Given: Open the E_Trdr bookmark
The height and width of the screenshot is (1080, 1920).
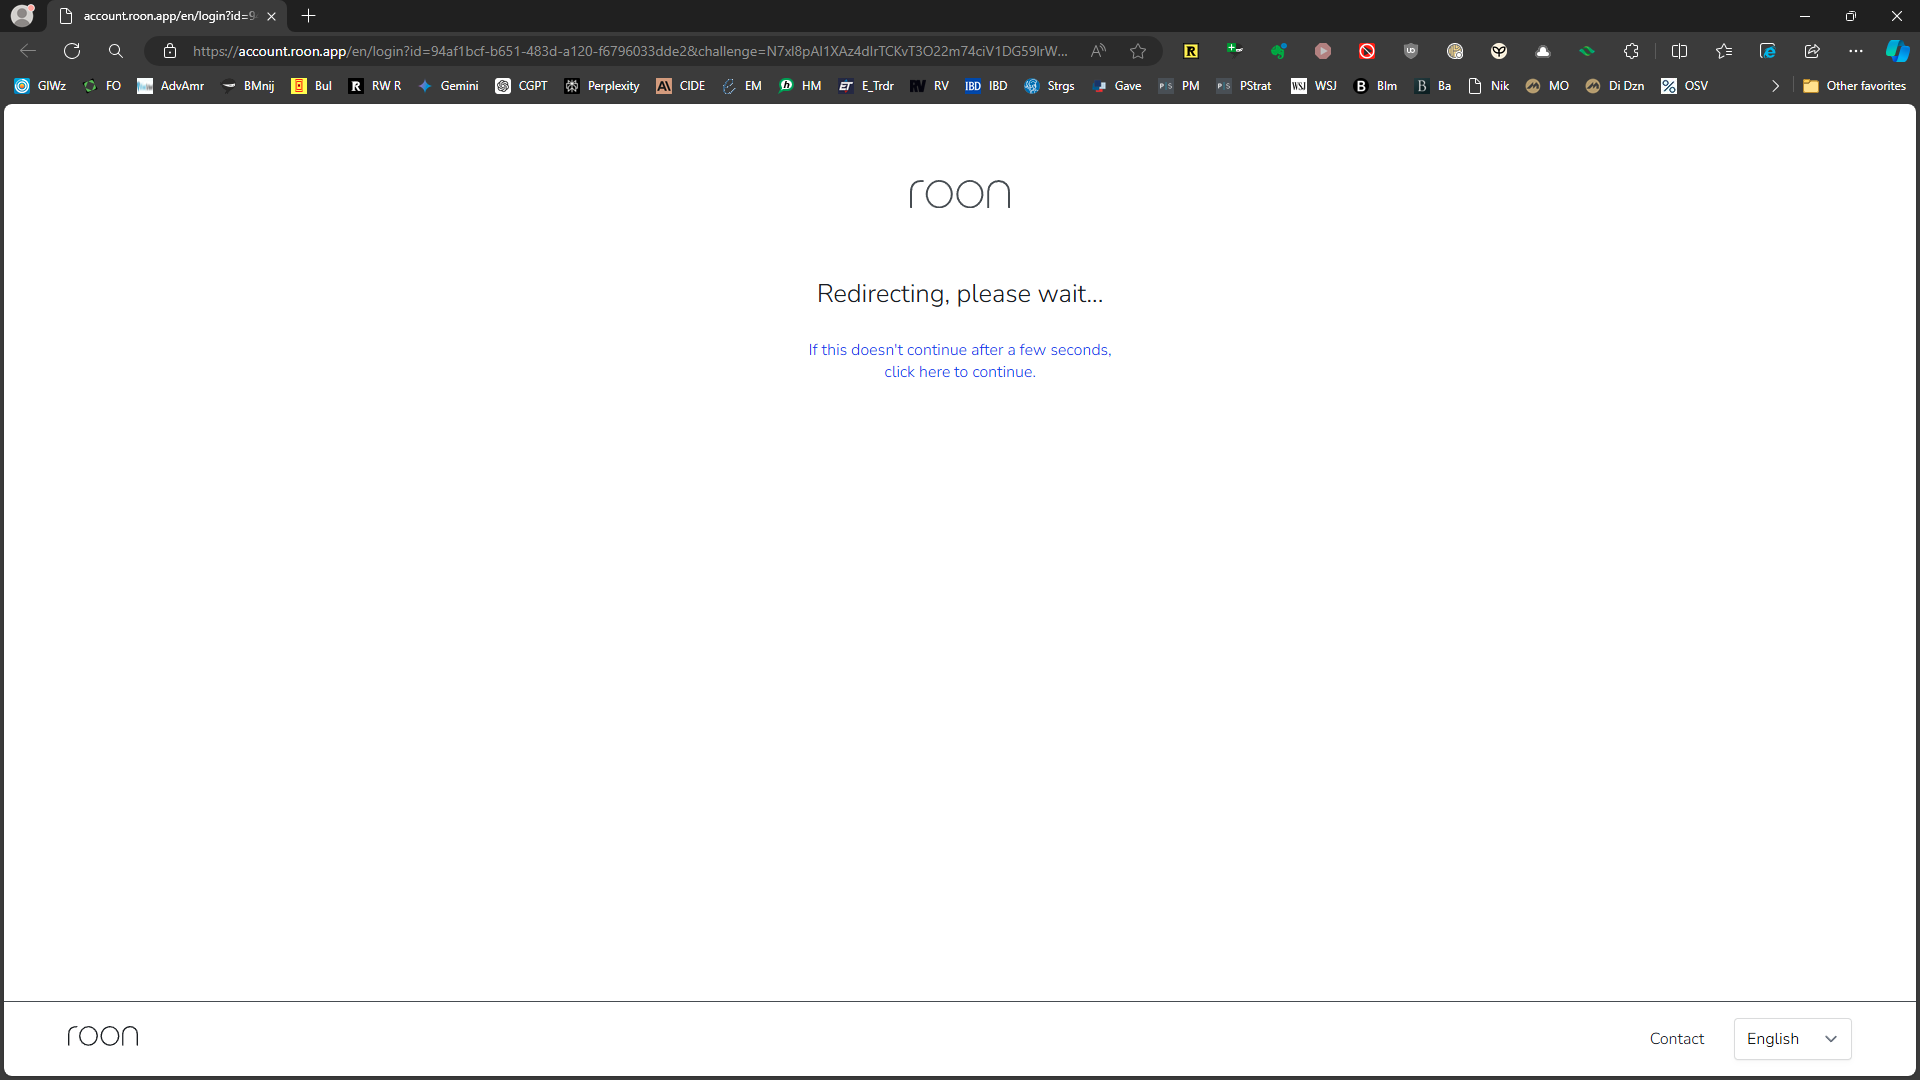Looking at the screenshot, I should (867, 86).
